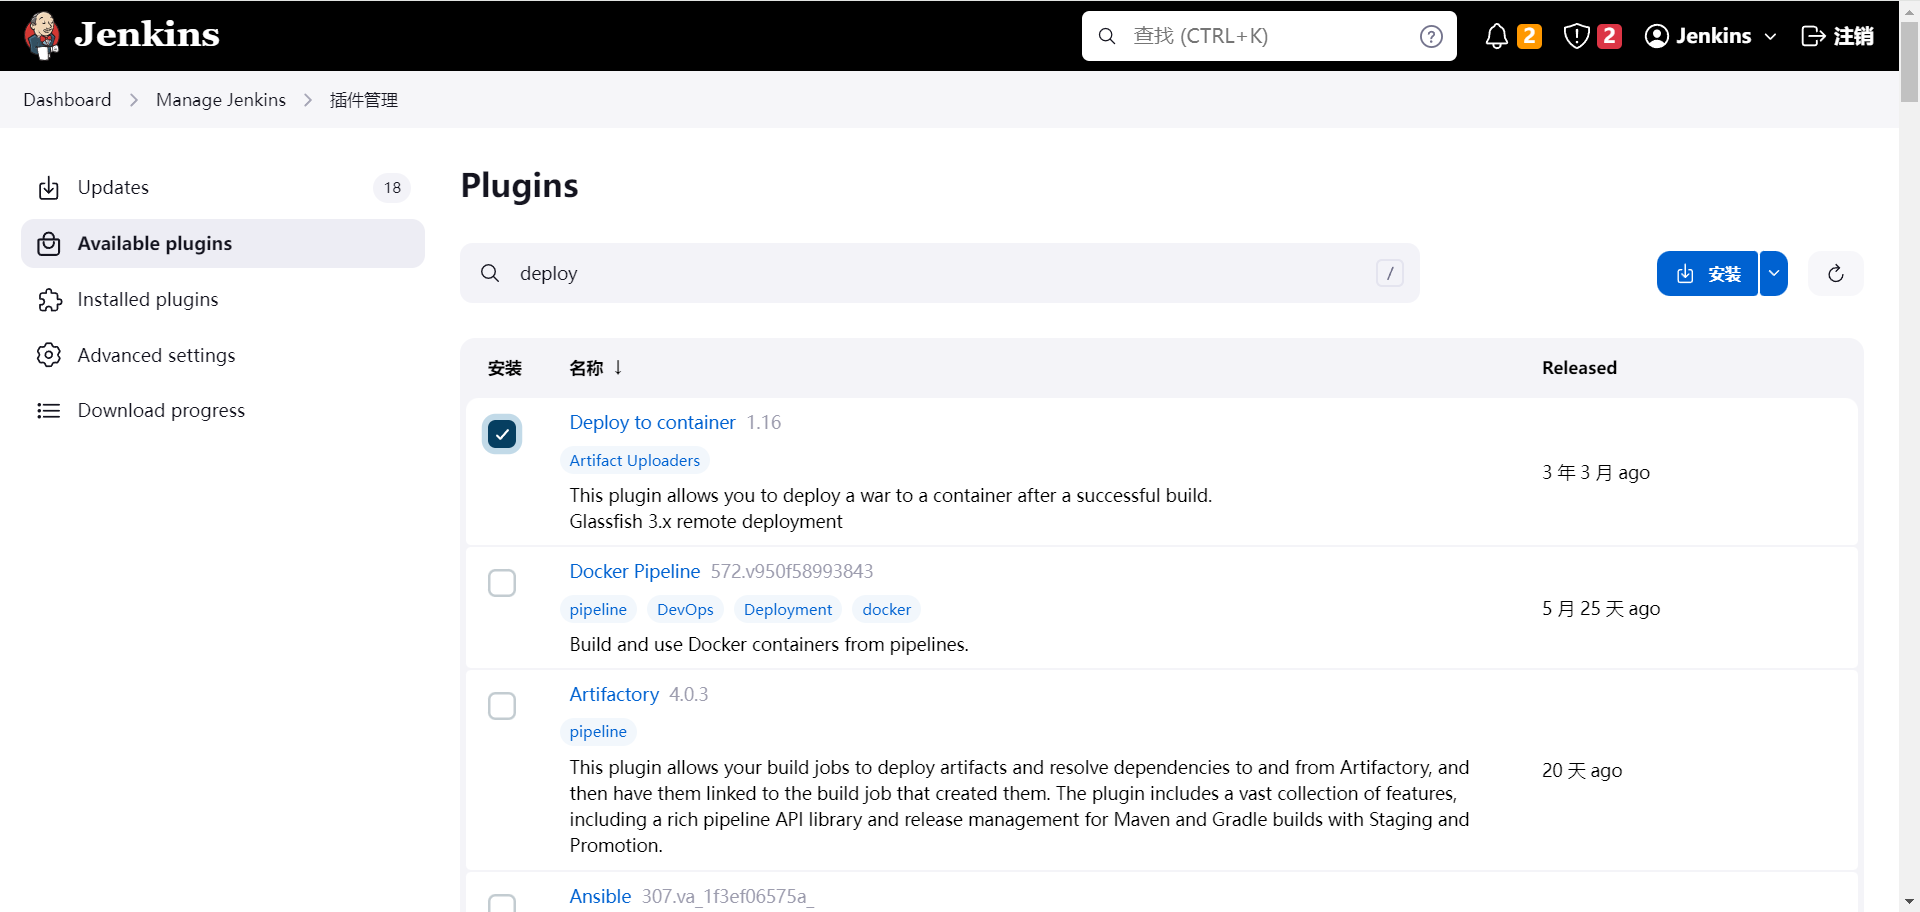The height and width of the screenshot is (912, 1920).
Task: Click the Advanced settings gear icon
Action: [49, 355]
